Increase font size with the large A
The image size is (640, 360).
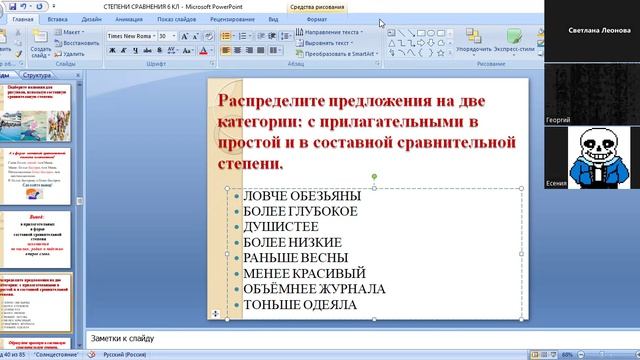(x=184, y=36)
